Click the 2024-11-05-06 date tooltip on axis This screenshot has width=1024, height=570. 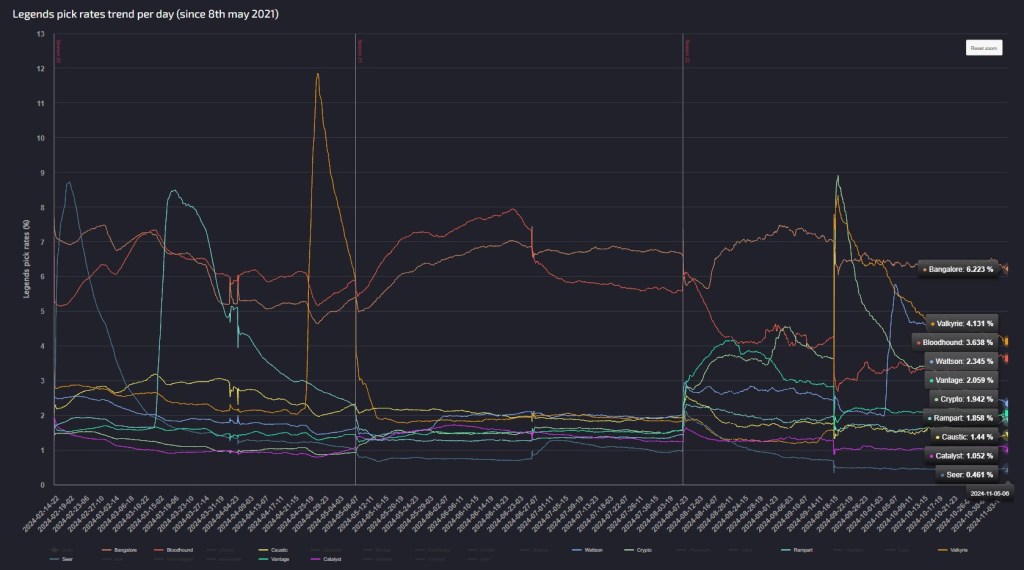tap(989, 493)
